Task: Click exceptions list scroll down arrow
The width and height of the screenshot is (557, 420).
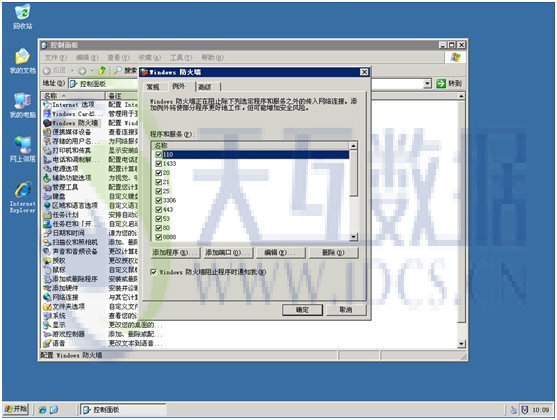Action: pos(353,237)
